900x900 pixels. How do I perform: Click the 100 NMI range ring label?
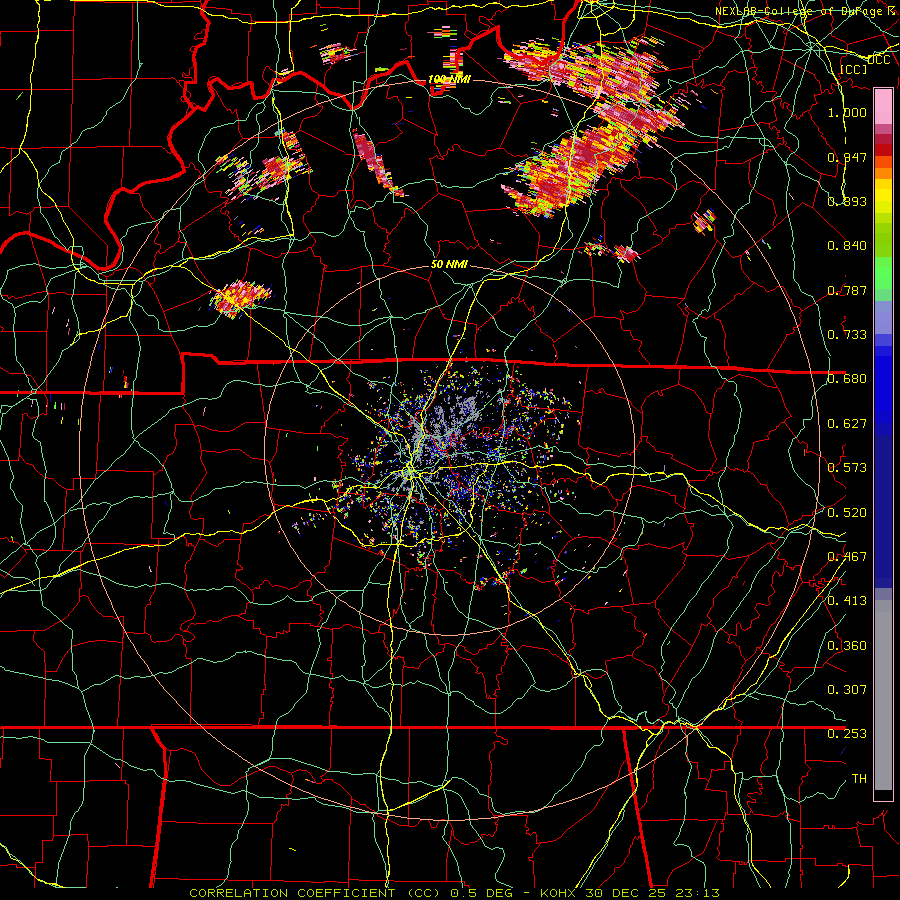(x=449, y=79)
